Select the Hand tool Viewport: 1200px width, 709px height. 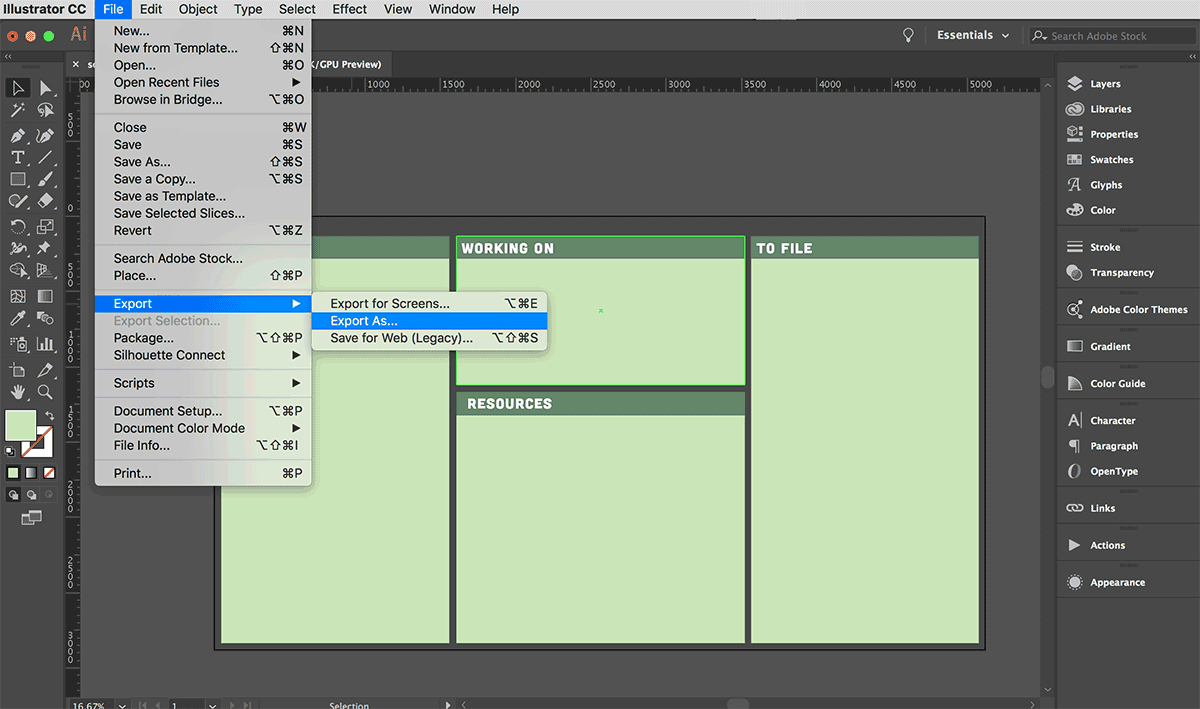point(18,392)
